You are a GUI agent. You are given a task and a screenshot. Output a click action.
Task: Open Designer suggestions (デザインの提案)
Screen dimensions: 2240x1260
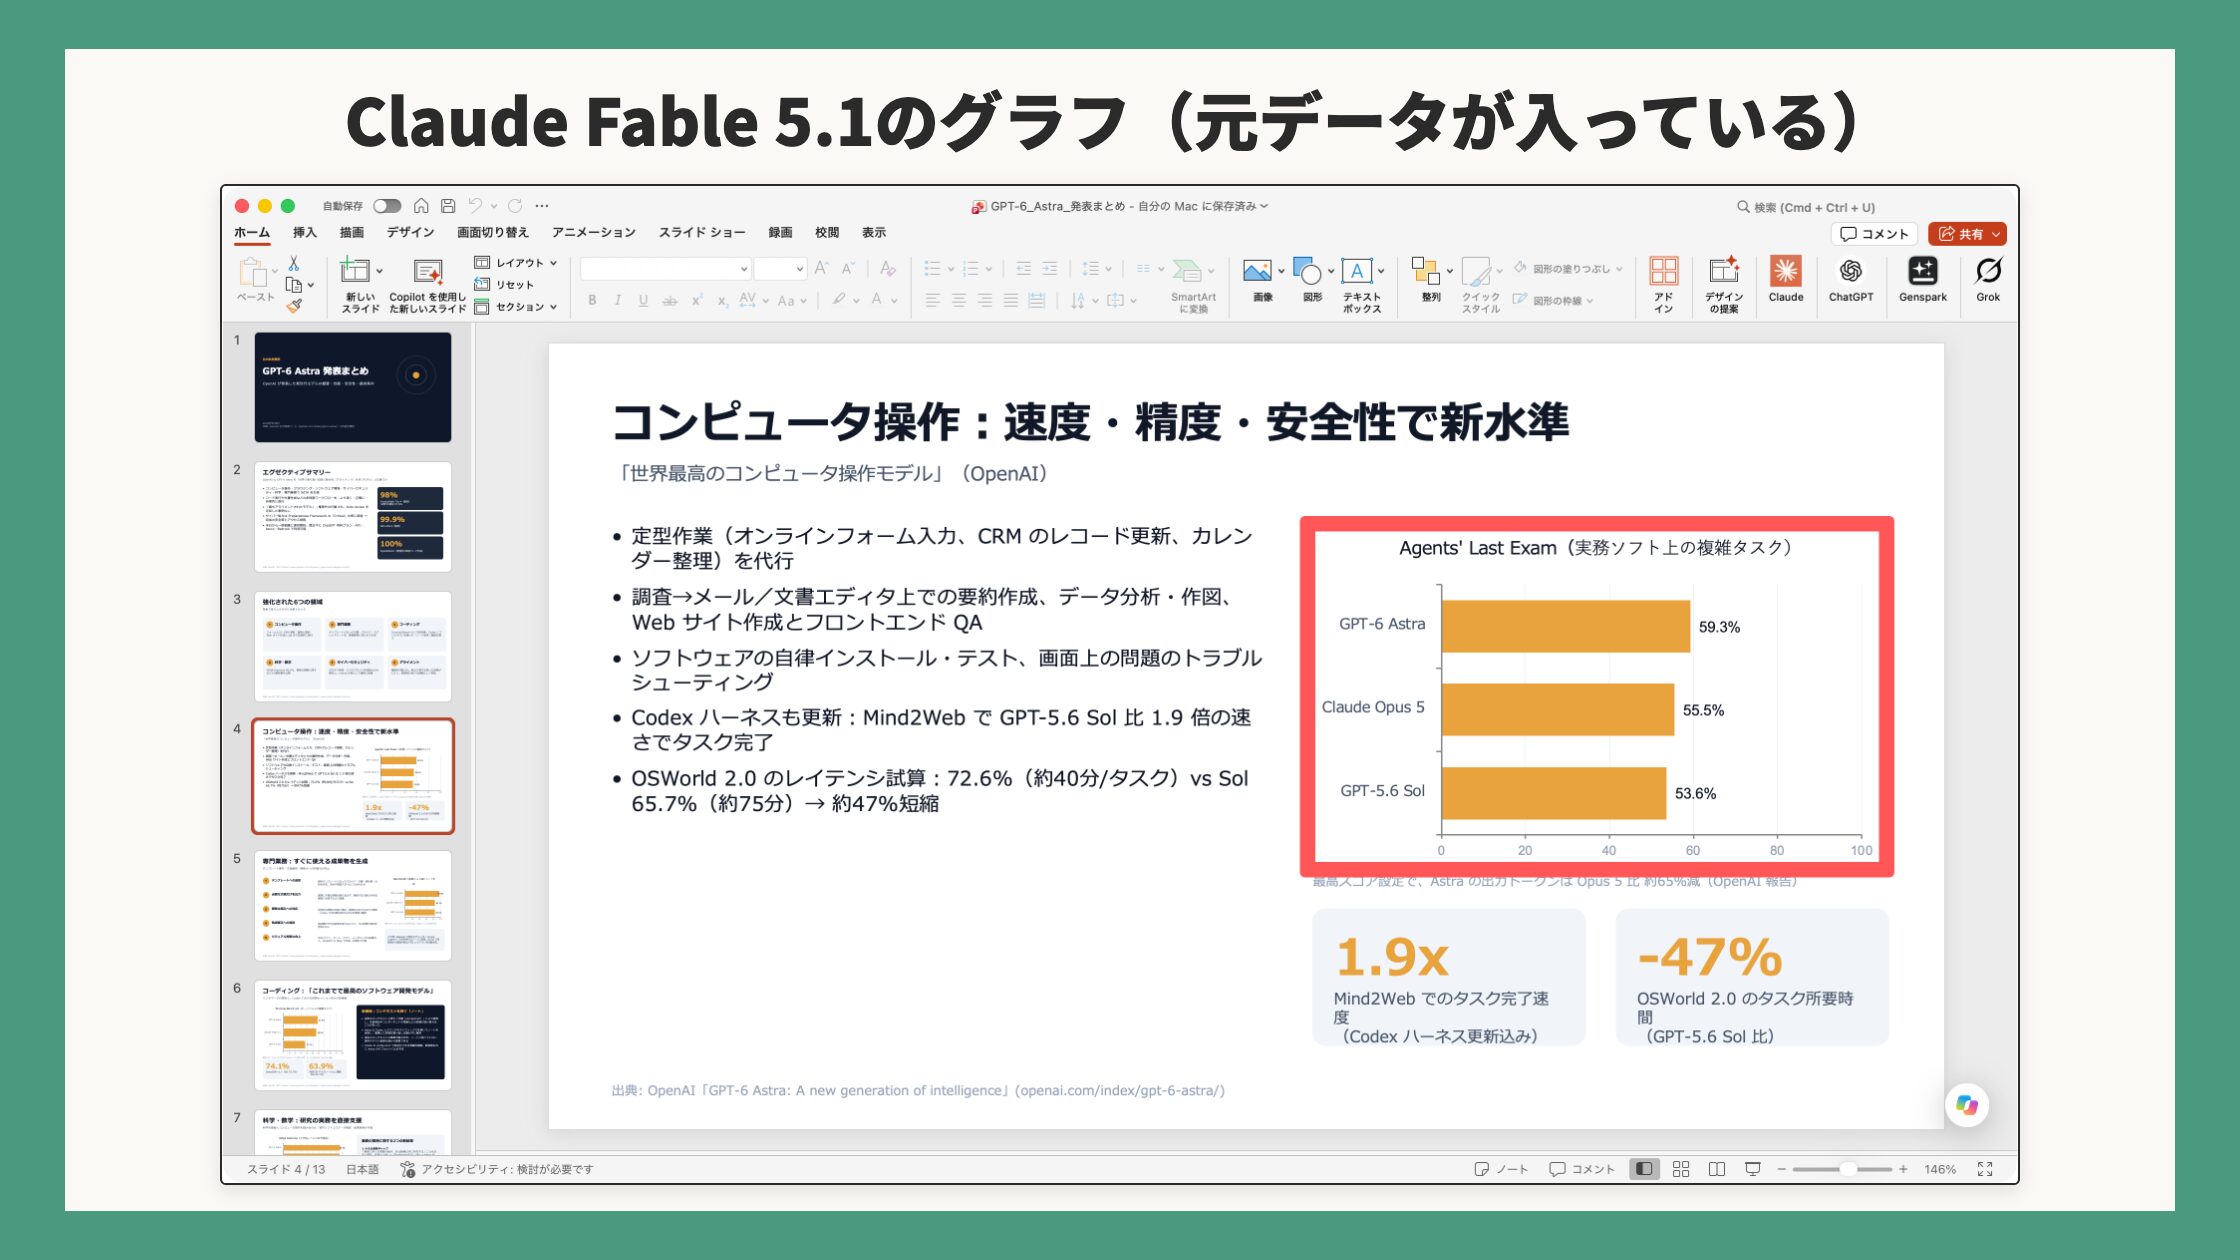coord(1723,284)
